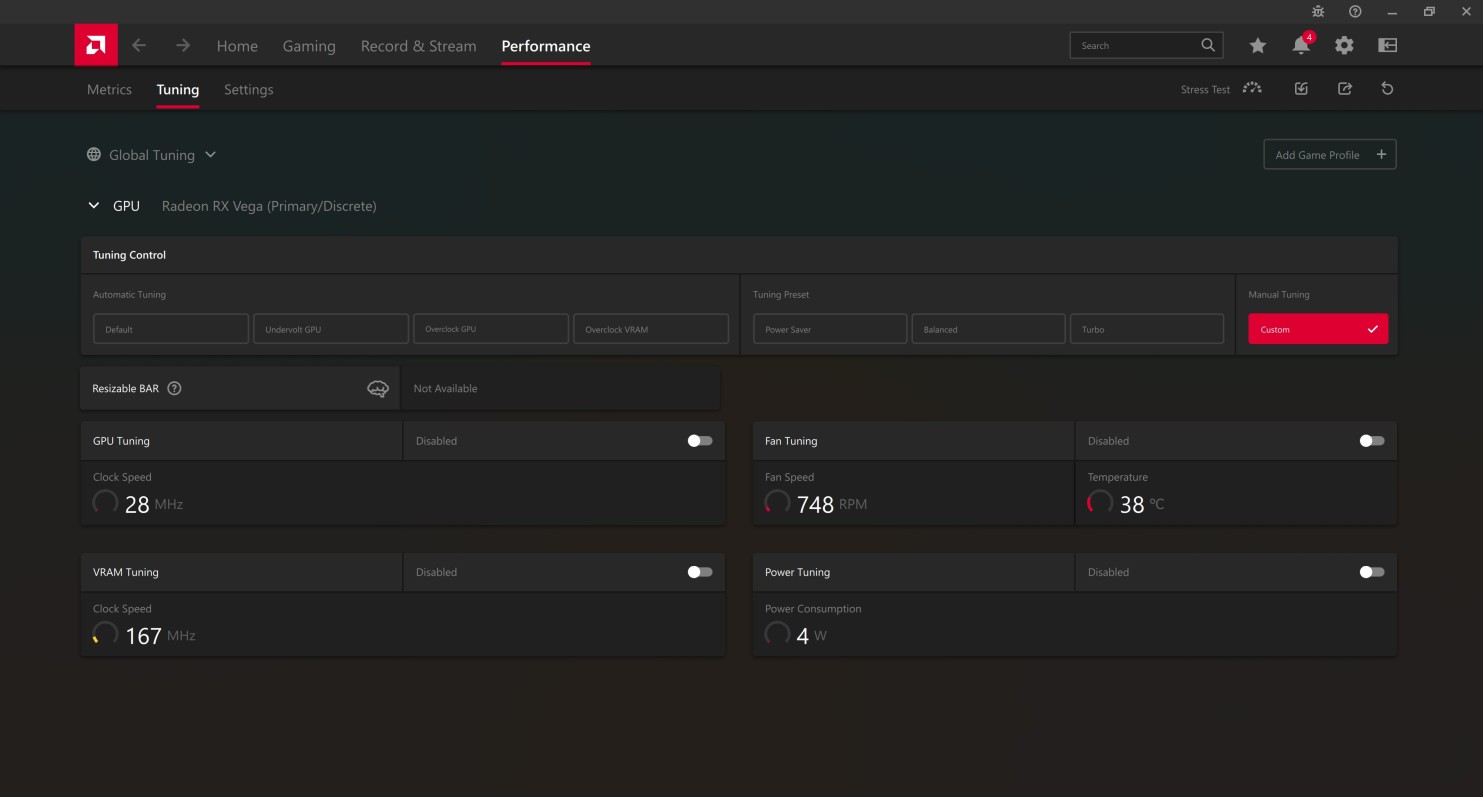The height and width of the screenshot is (797, 1483).
Task: Toggle Power Tuning on
Action: tap(1372, 572)
